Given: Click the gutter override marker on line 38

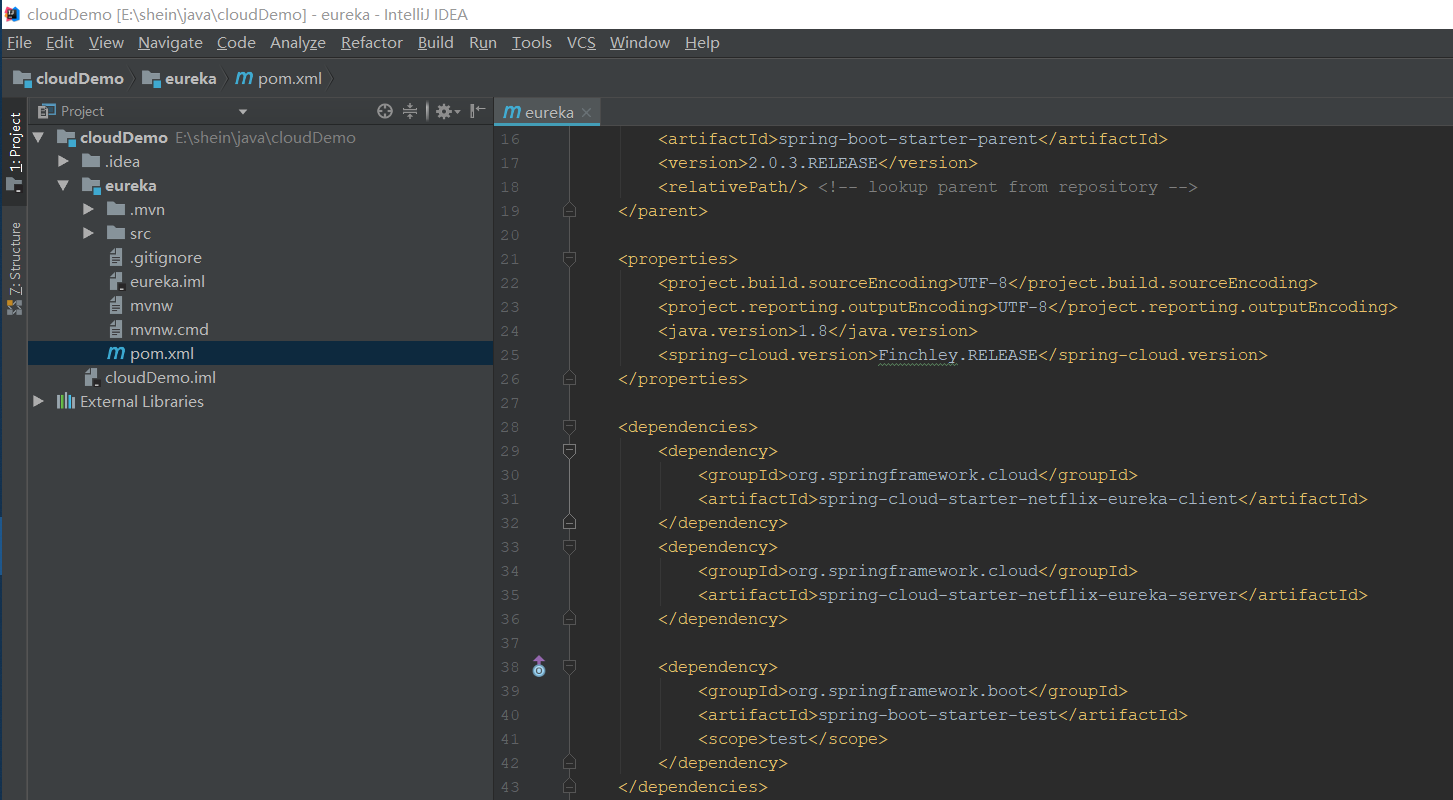Looking at the screenshot, I should coord(539,666).
